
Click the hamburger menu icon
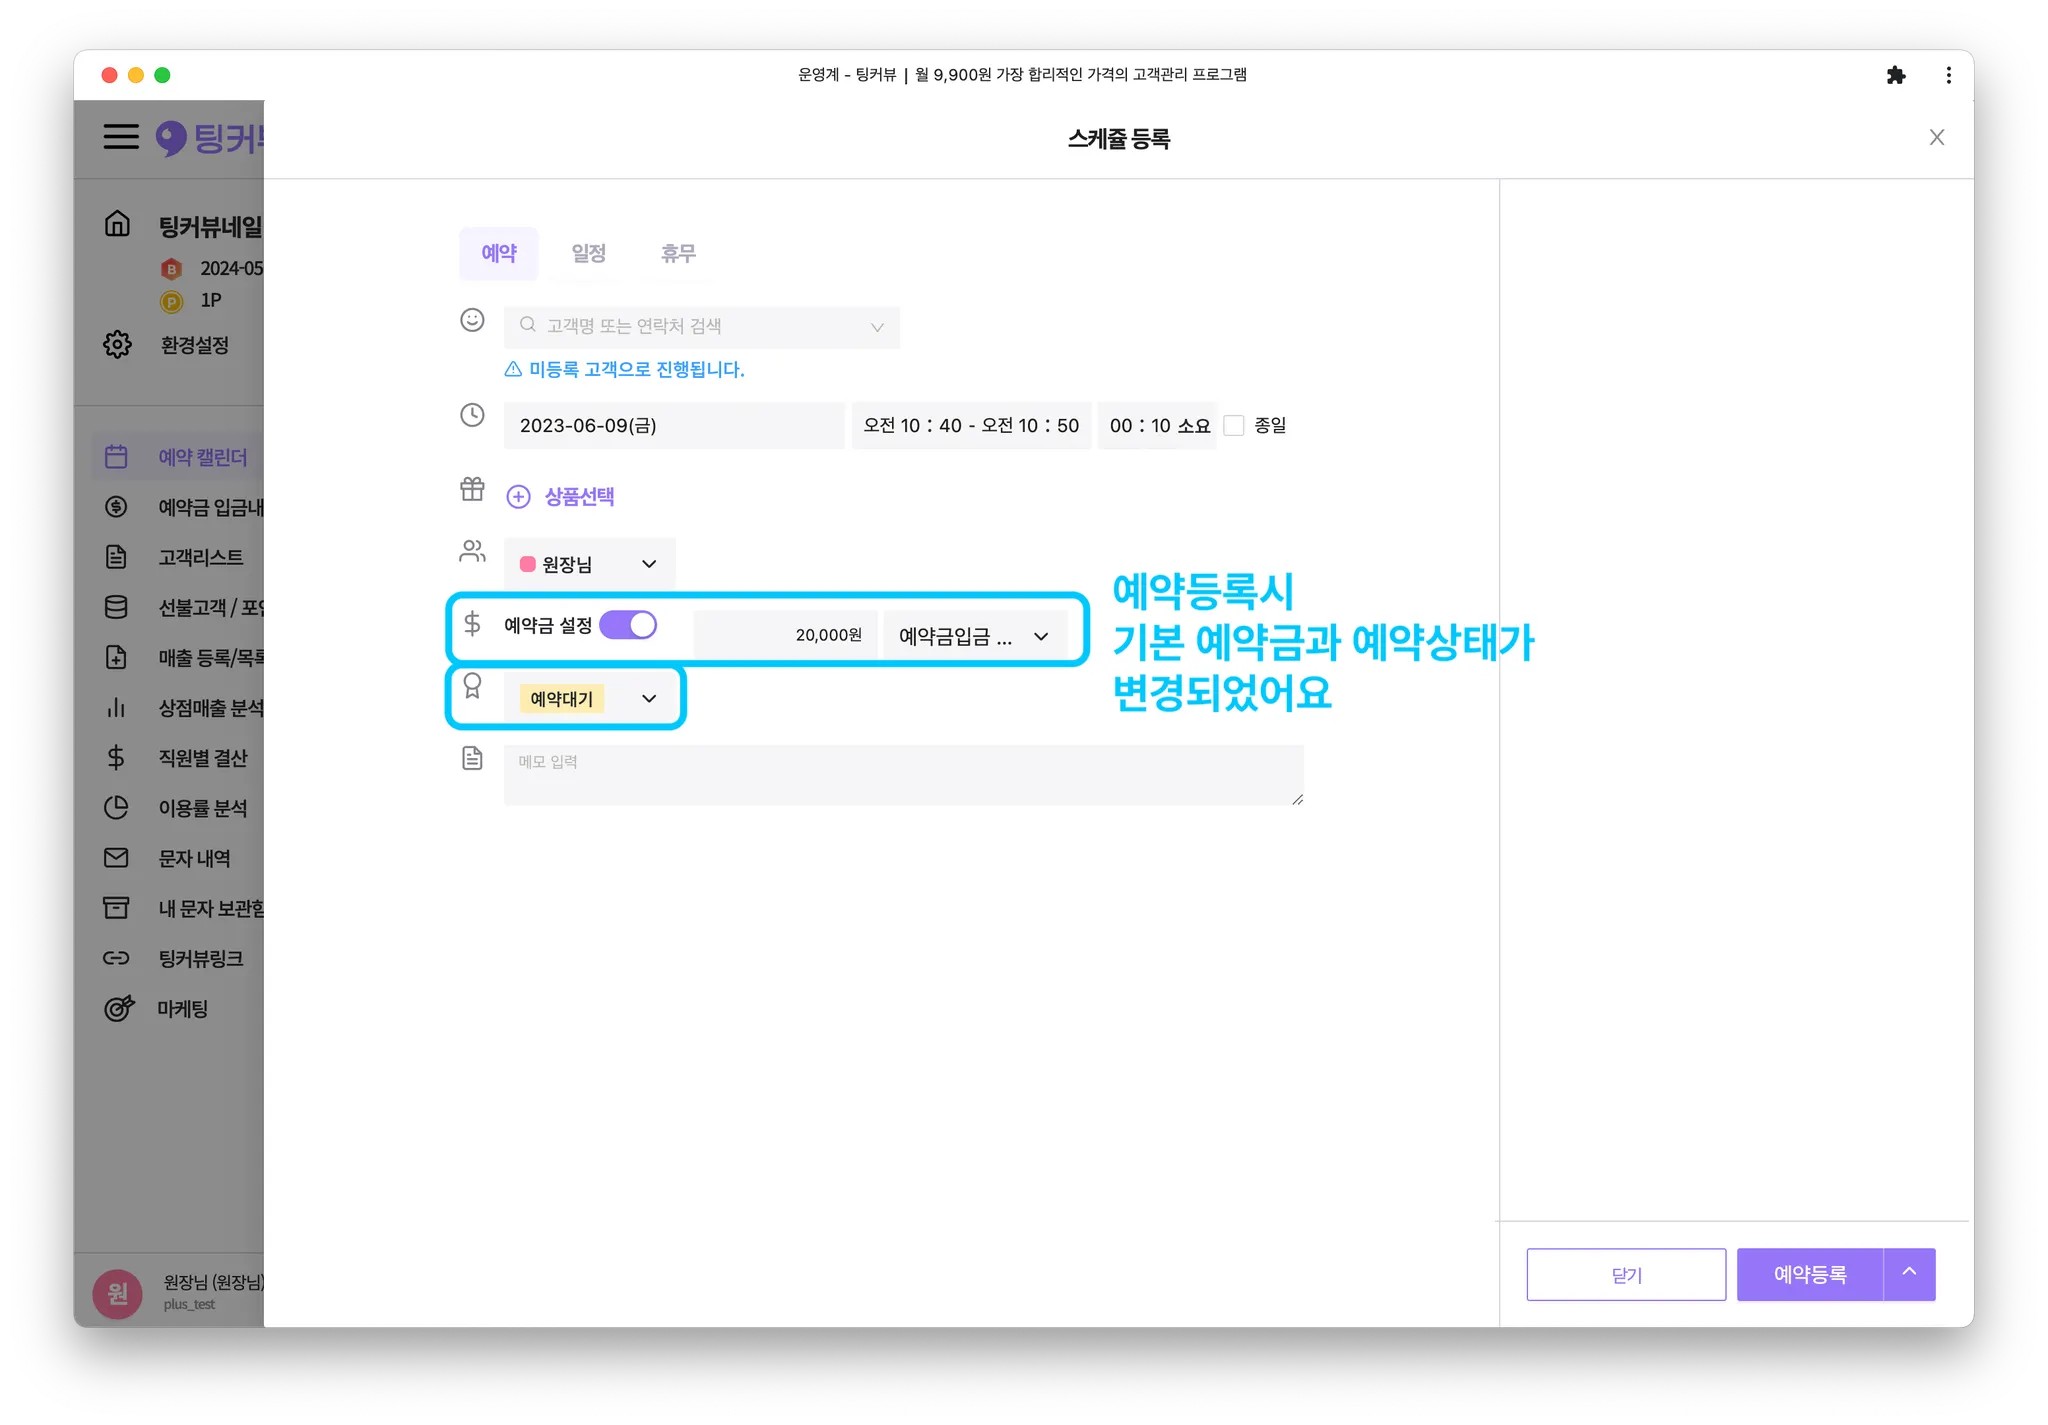point(121,136)
